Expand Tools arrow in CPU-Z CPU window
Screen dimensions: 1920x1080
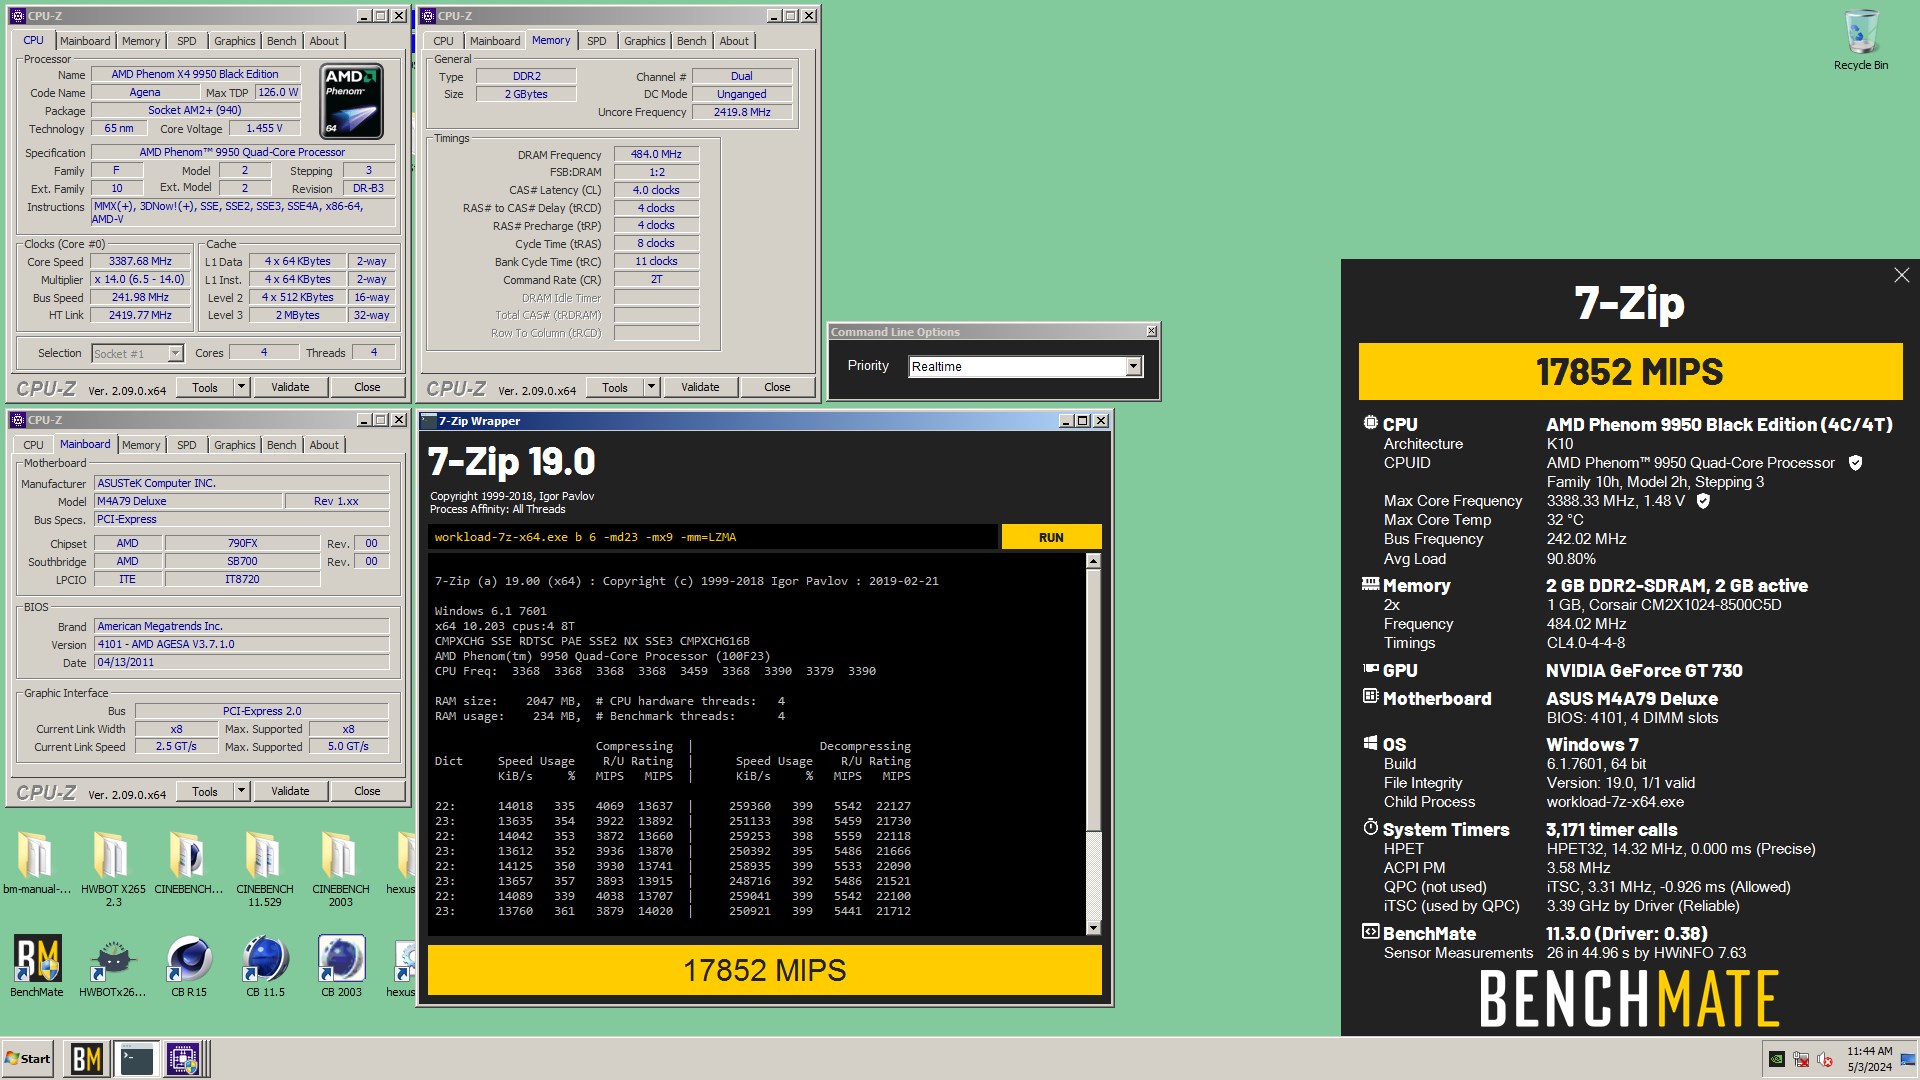(241, 387)
